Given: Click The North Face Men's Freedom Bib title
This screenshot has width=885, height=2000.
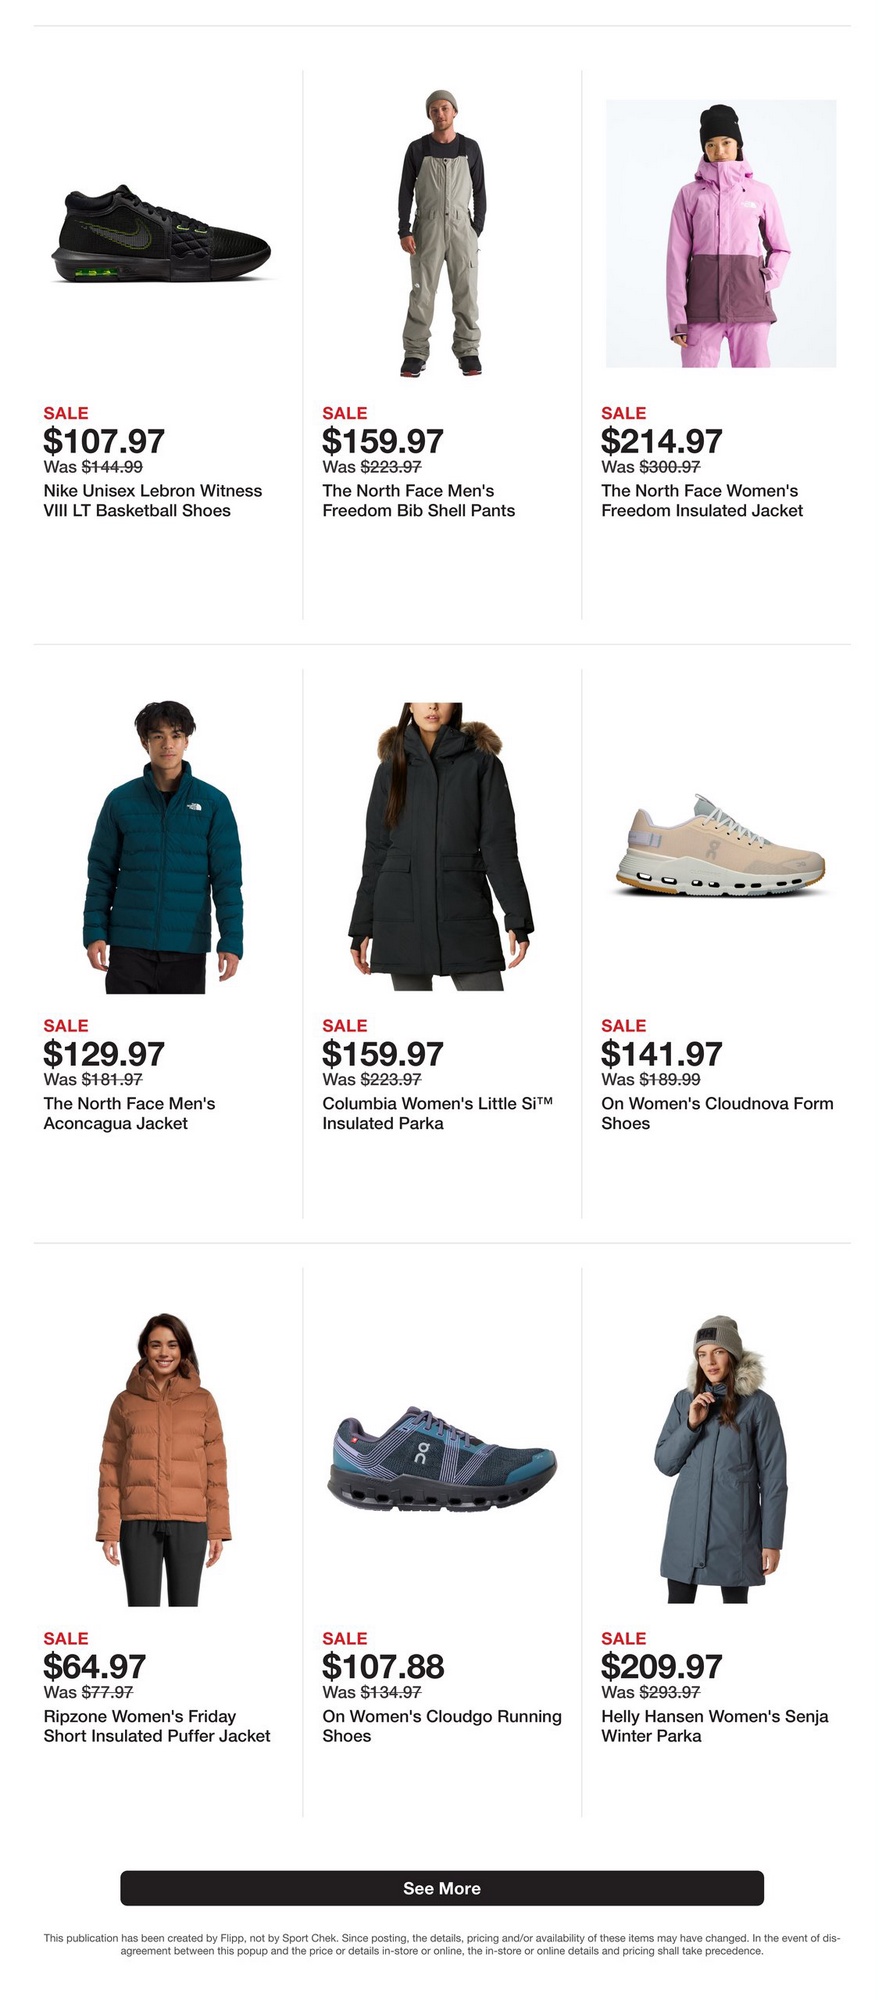Looking at the screenshot, I should (419, 500).
